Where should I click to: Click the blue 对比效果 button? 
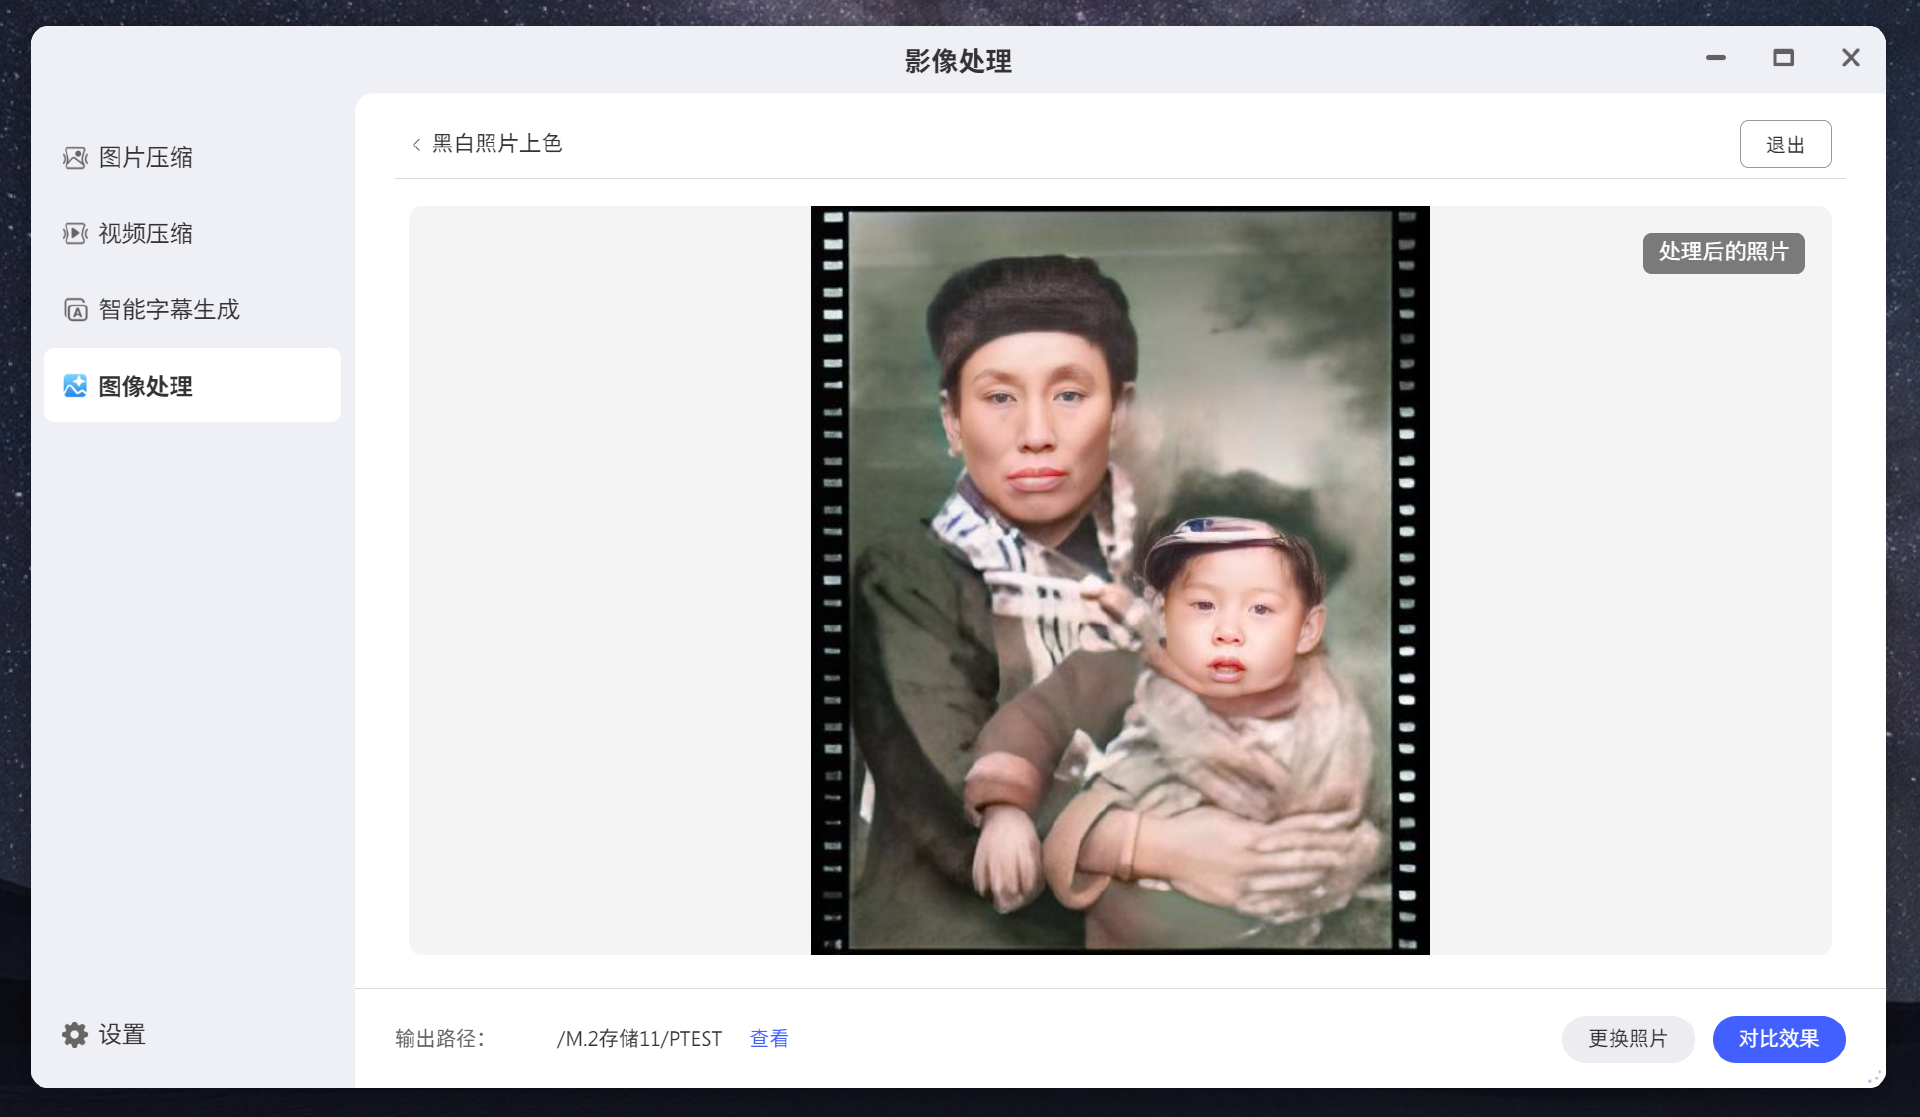[1779, 1039]
